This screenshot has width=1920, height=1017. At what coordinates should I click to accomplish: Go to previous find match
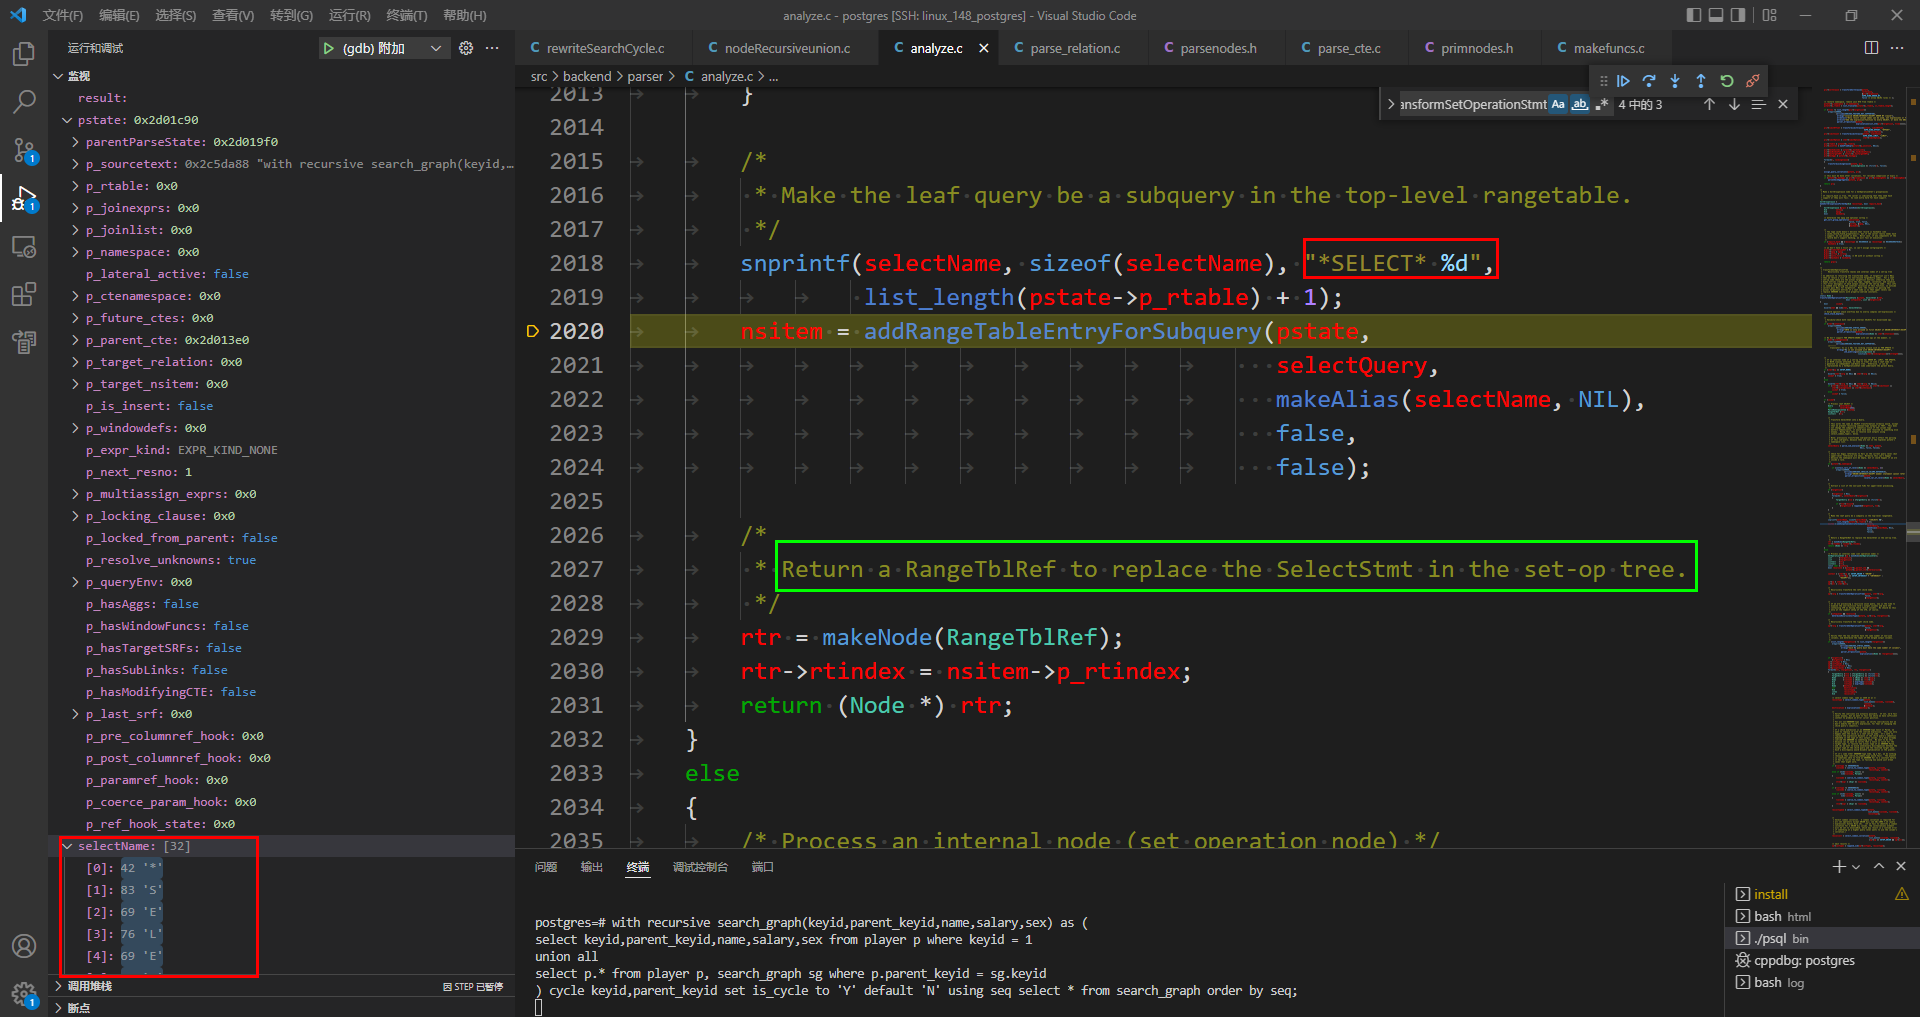point(1709,104)
